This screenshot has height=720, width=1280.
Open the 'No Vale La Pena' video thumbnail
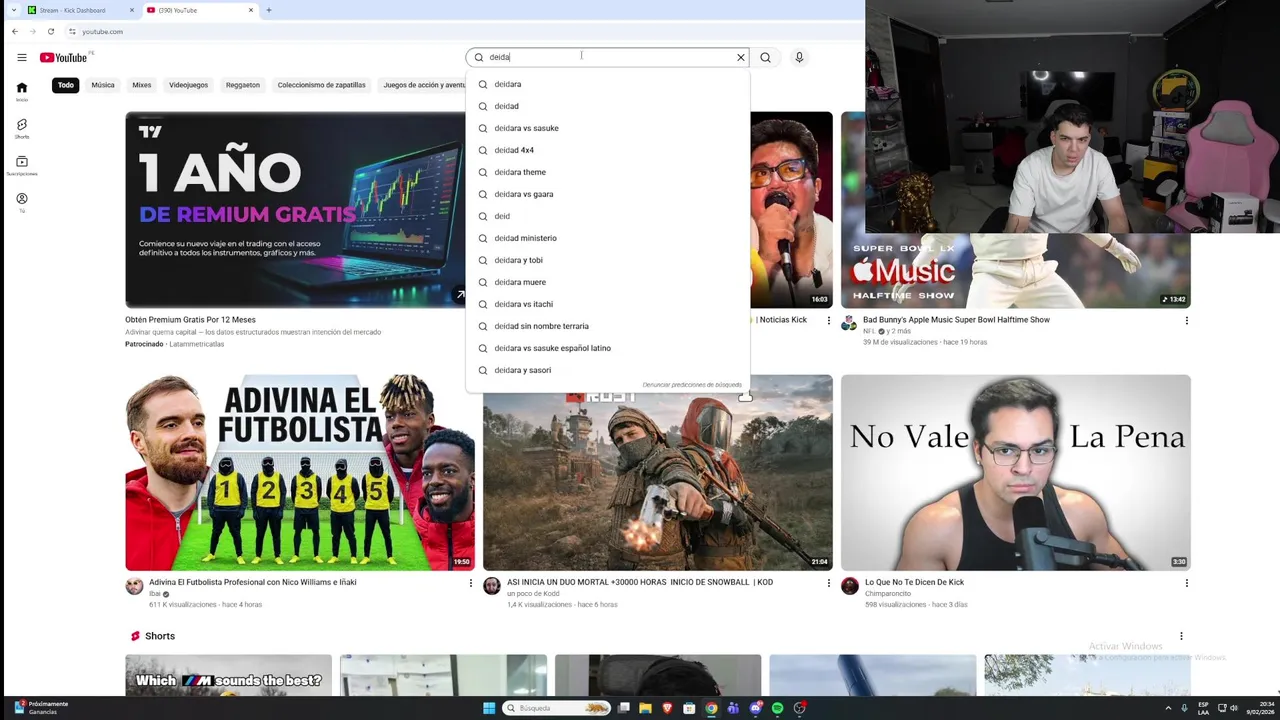pos(1015,472)
